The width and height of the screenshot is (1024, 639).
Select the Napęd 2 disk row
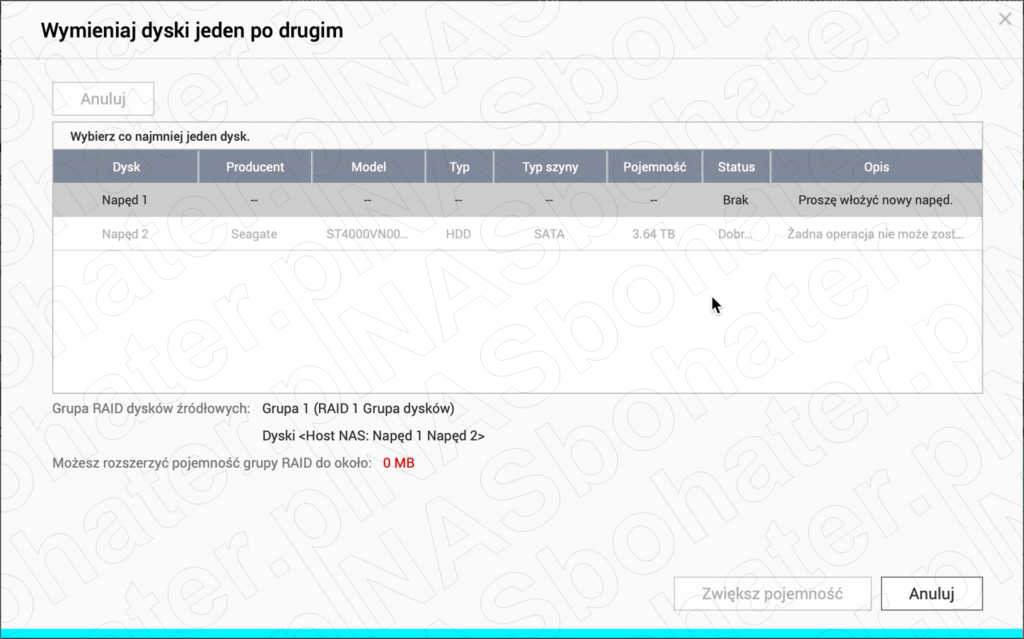coord(125,234)
